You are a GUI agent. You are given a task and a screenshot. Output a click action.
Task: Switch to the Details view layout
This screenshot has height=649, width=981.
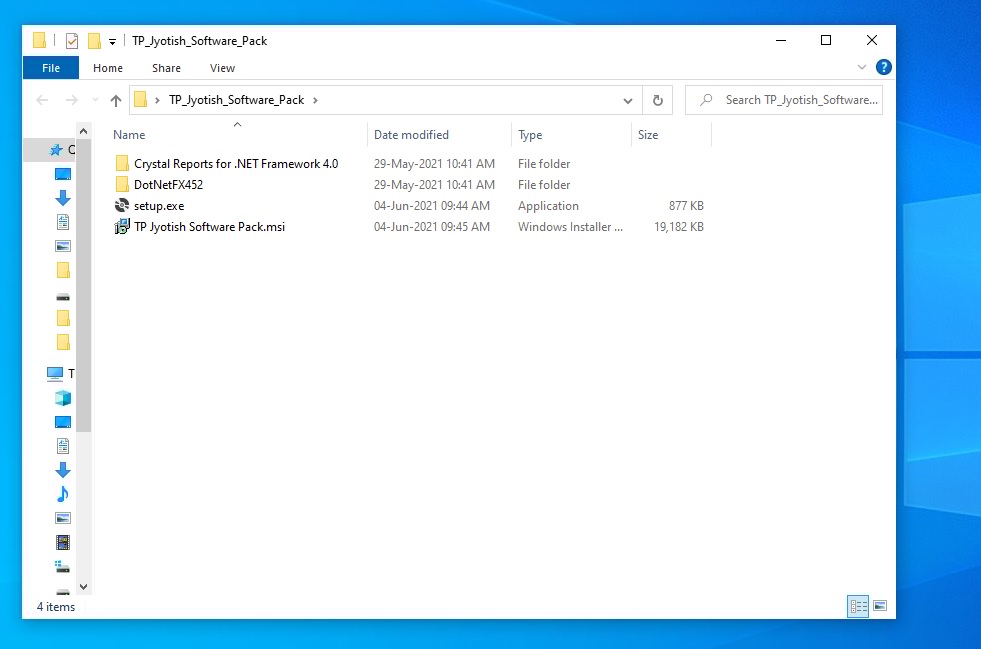[x=858, y=606]
